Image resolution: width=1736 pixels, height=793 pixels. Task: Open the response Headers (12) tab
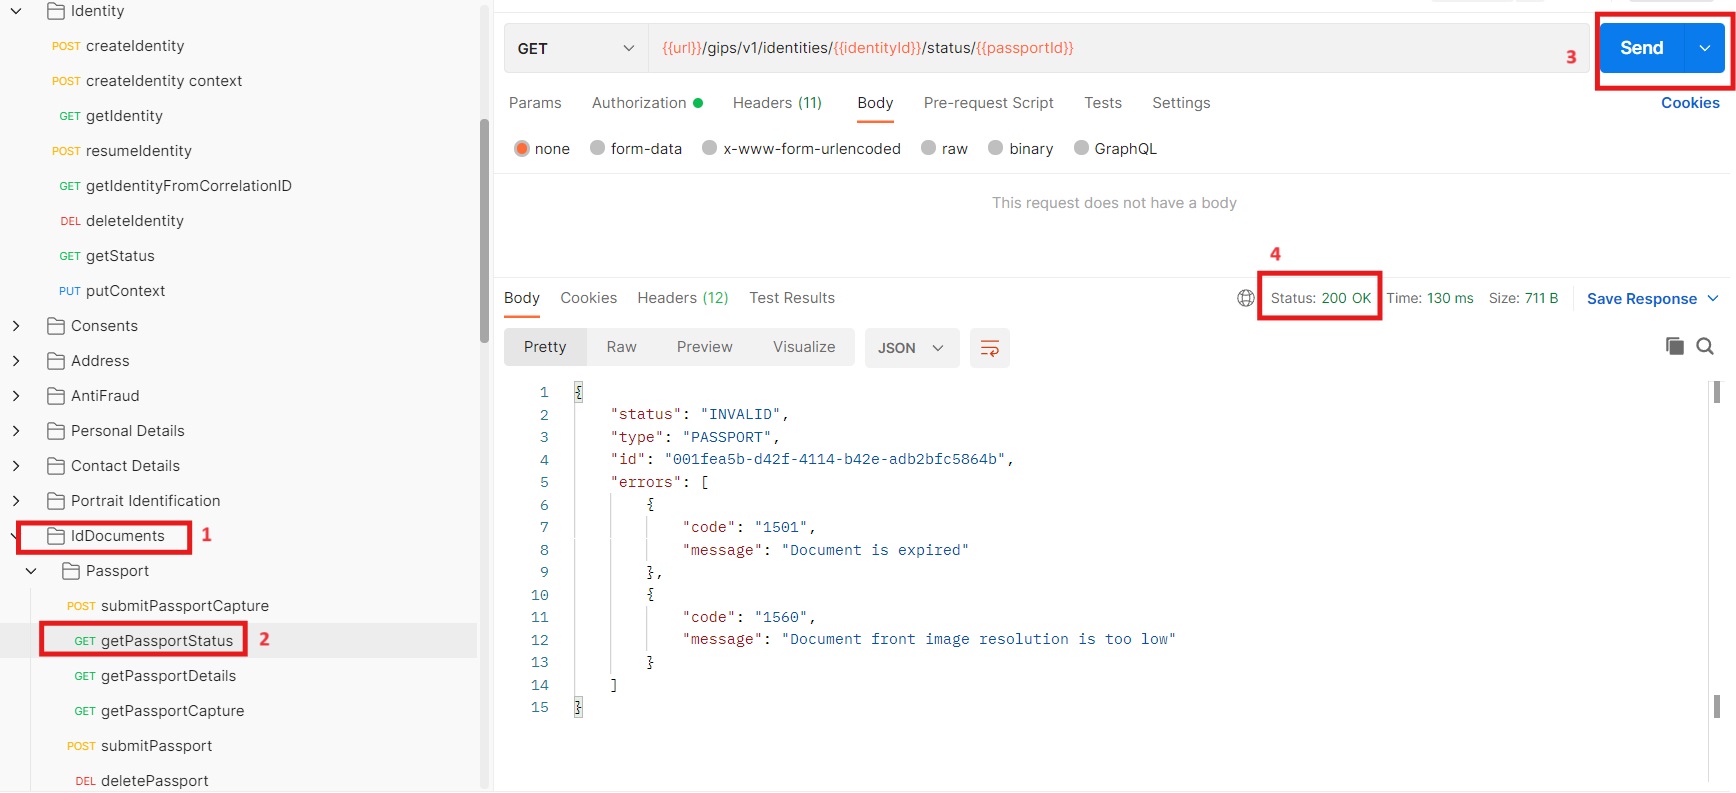click(x=683, y=298)
